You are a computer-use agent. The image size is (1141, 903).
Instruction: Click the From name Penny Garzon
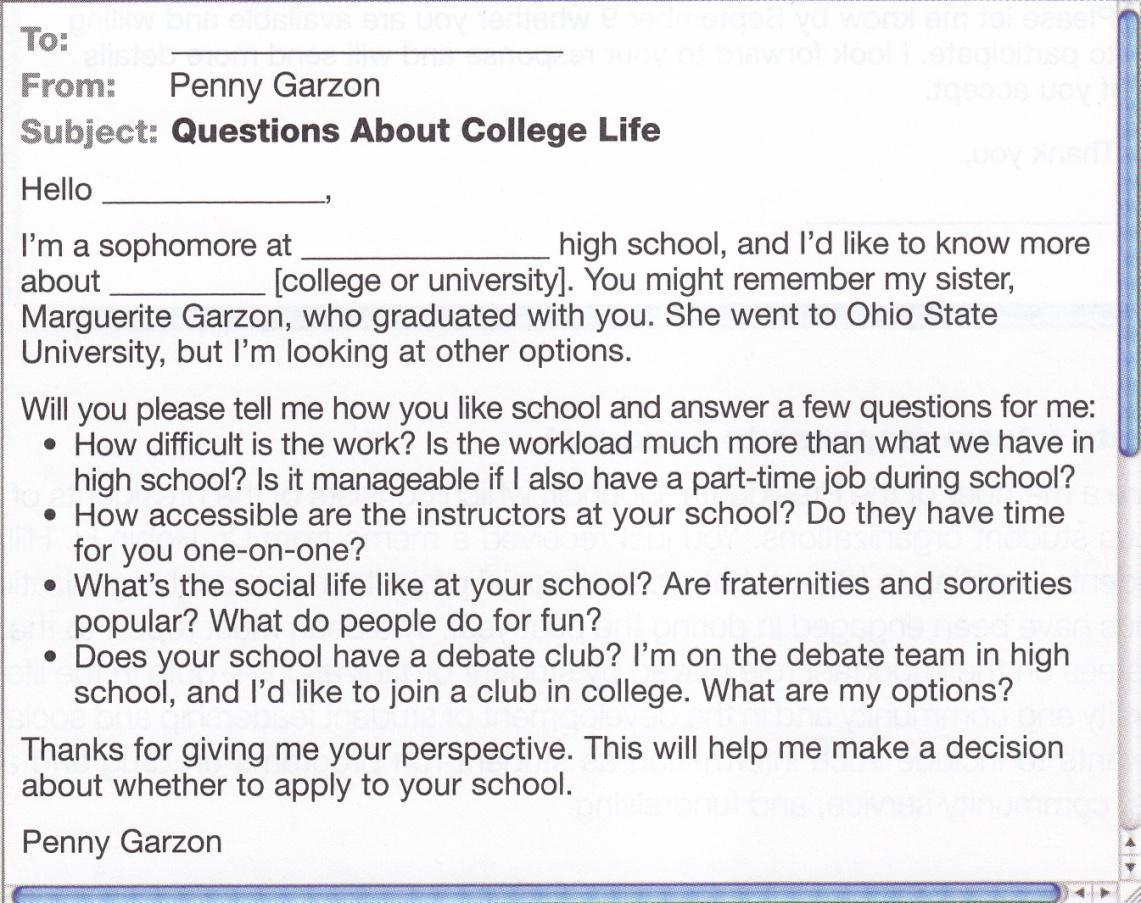click(275, 86)
